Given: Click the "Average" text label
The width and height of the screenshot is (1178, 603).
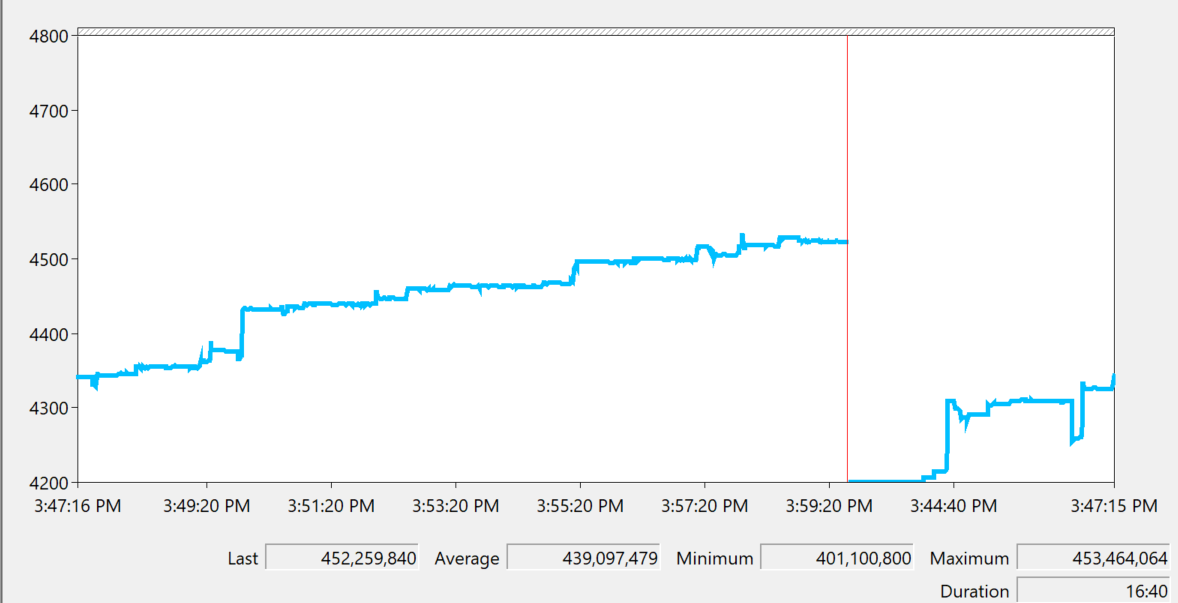Looking at the screenshot, I should (466, 558).
